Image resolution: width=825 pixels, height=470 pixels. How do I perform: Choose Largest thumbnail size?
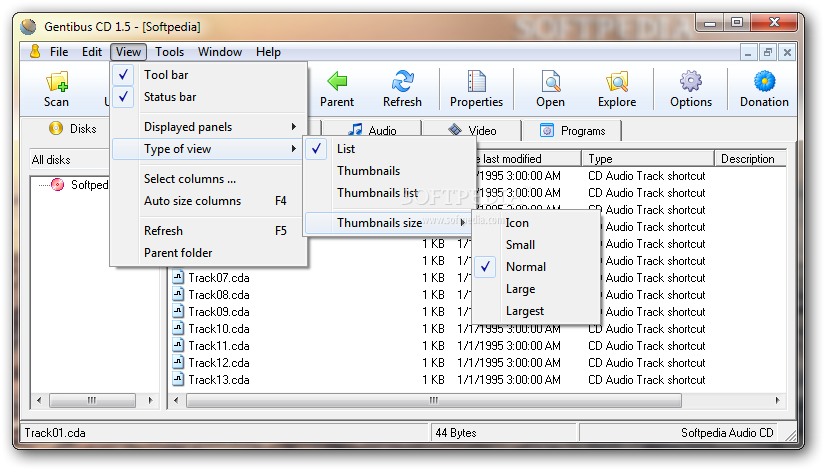(x=536, y=312)
